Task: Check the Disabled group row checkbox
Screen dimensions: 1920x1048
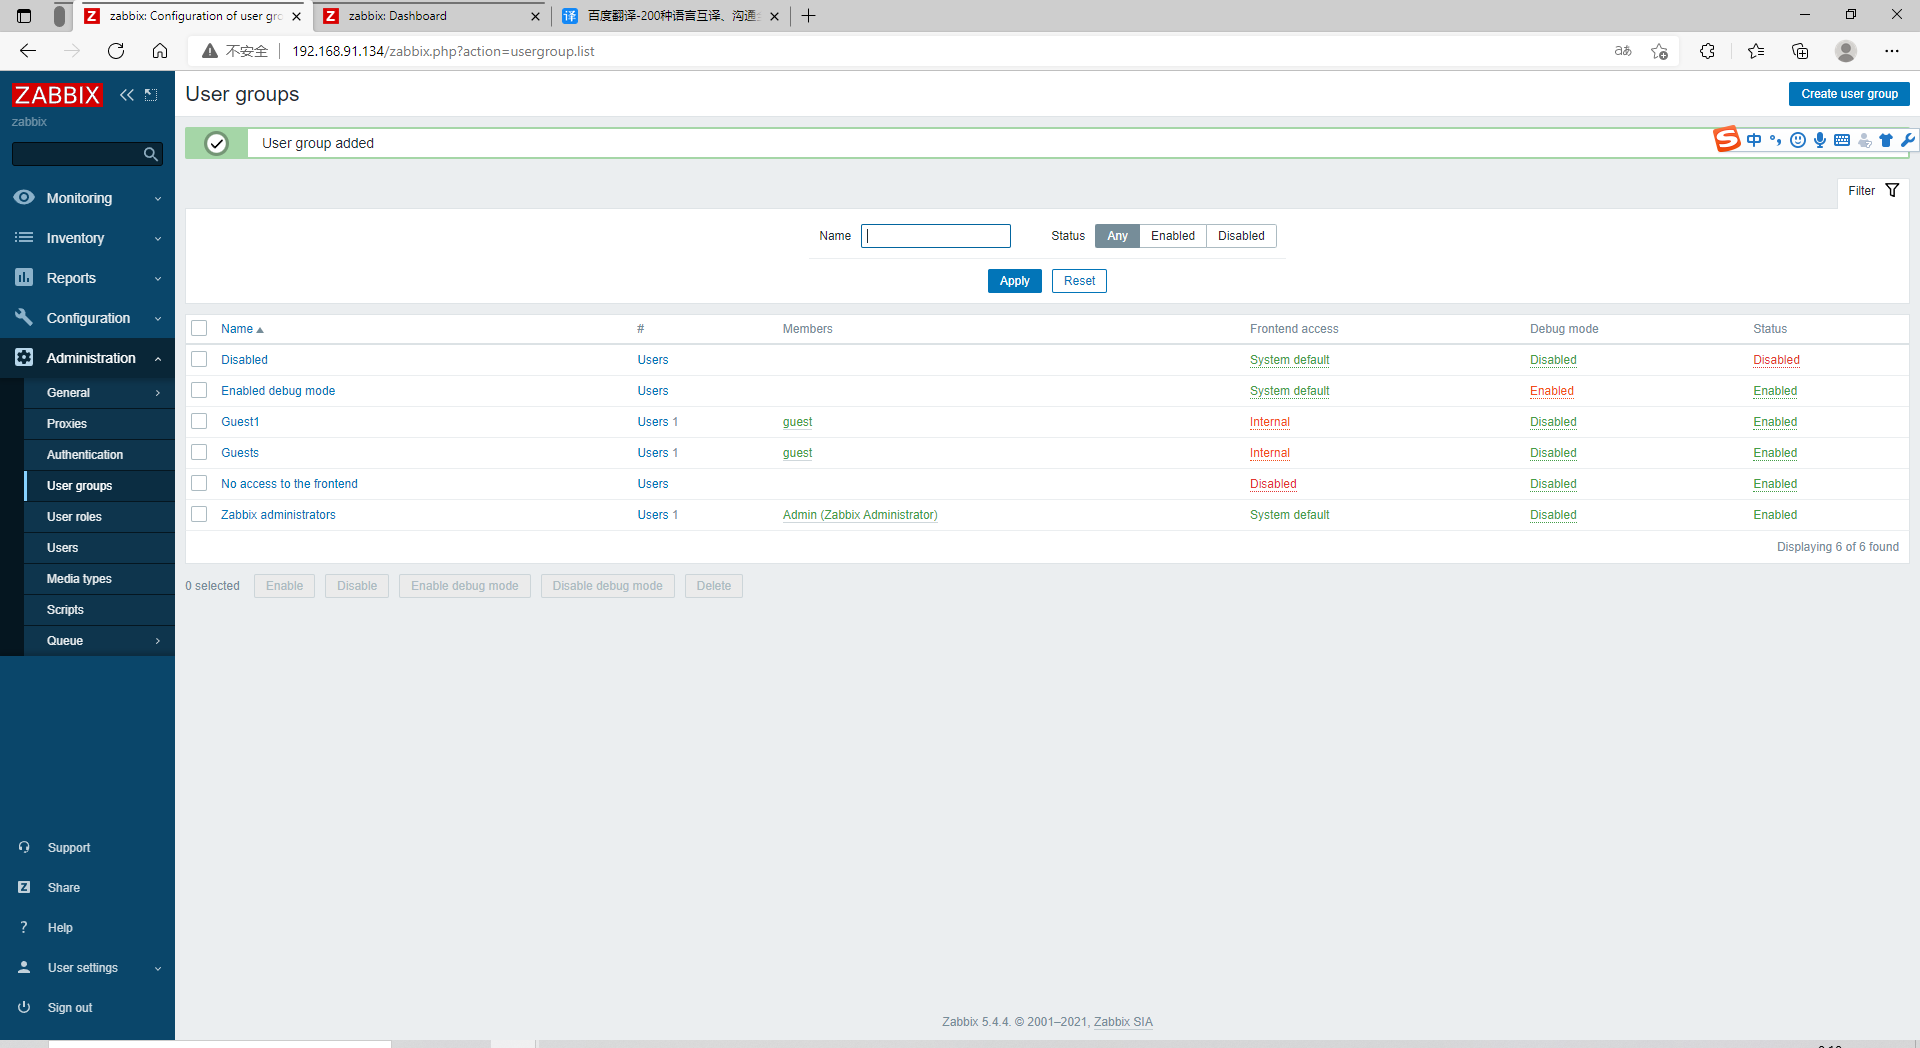Action: tap(199, 359)
